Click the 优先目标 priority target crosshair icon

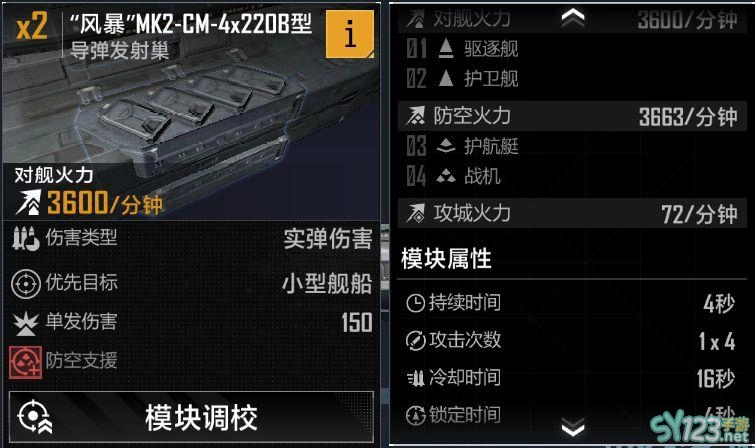[x=26, y=284]
